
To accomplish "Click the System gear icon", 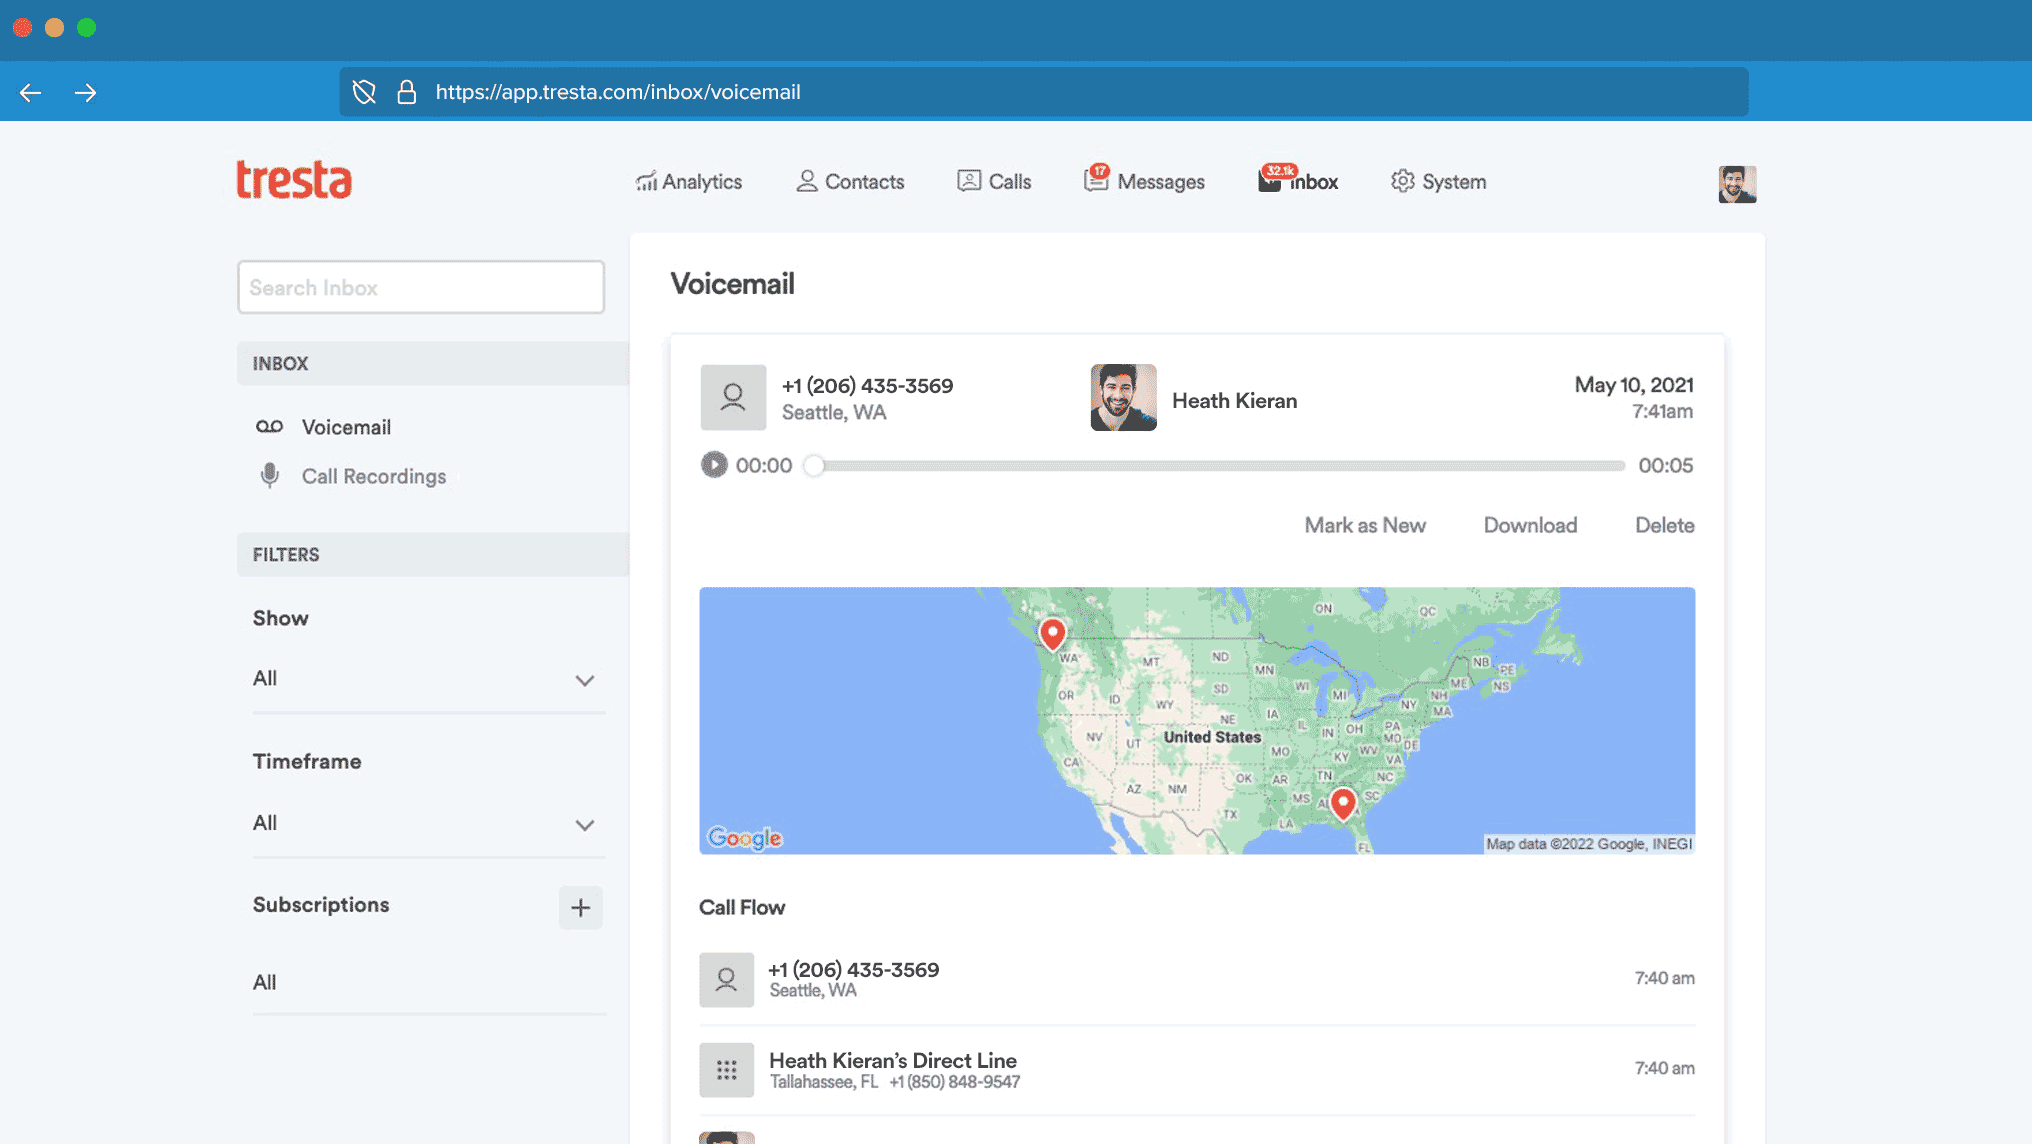I will pos(1402,181).
